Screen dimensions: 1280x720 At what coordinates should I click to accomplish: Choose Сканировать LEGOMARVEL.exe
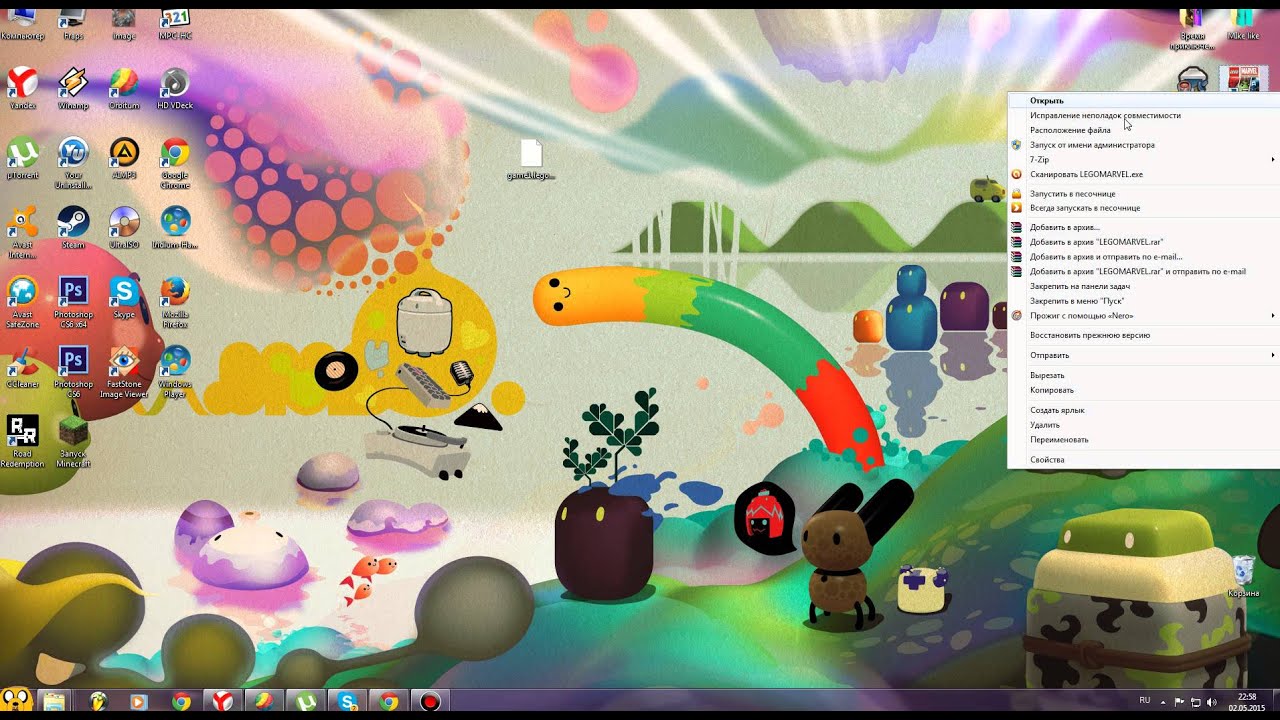pyautogui.click(x=1143, y=174)
